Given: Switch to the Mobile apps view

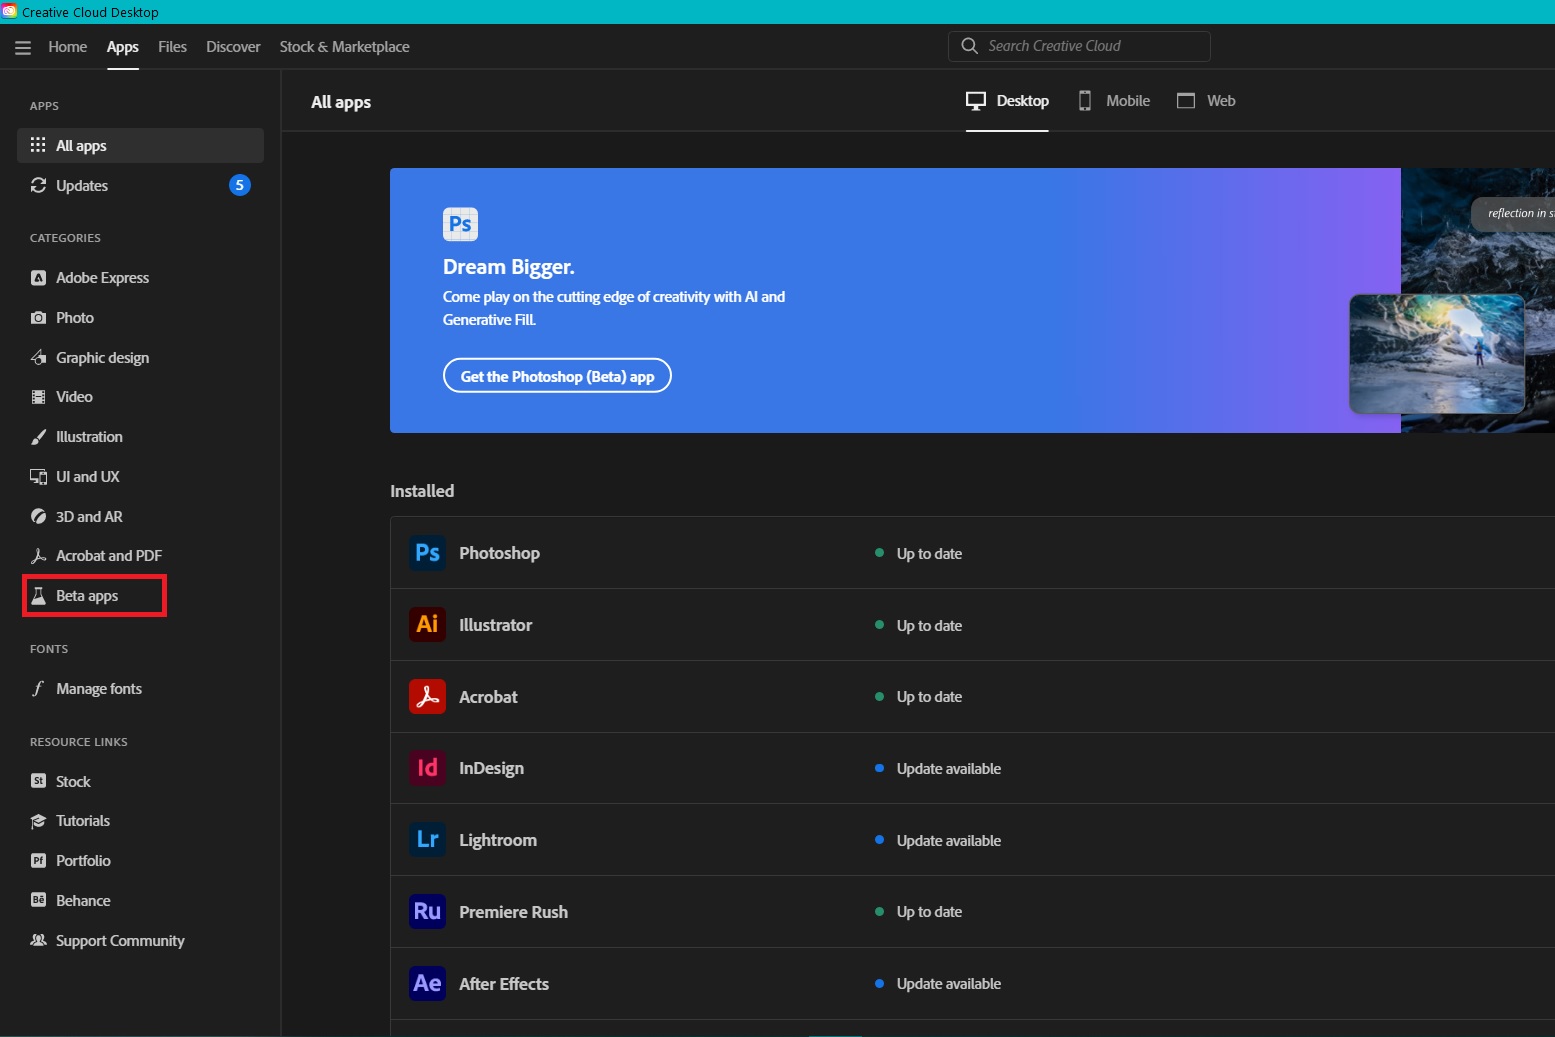Looking at the screenshot, I should point(1113,100).
